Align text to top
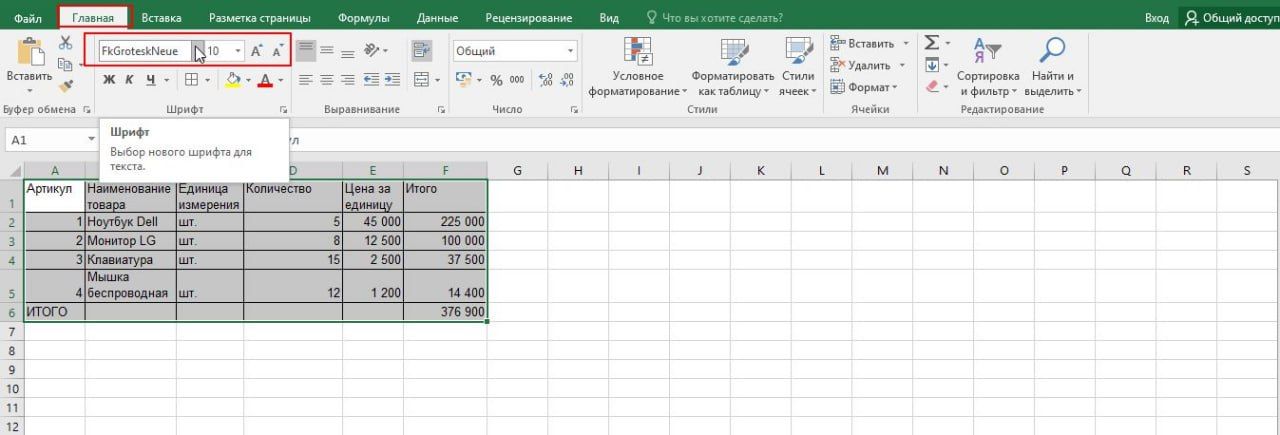 coord(306,50)
